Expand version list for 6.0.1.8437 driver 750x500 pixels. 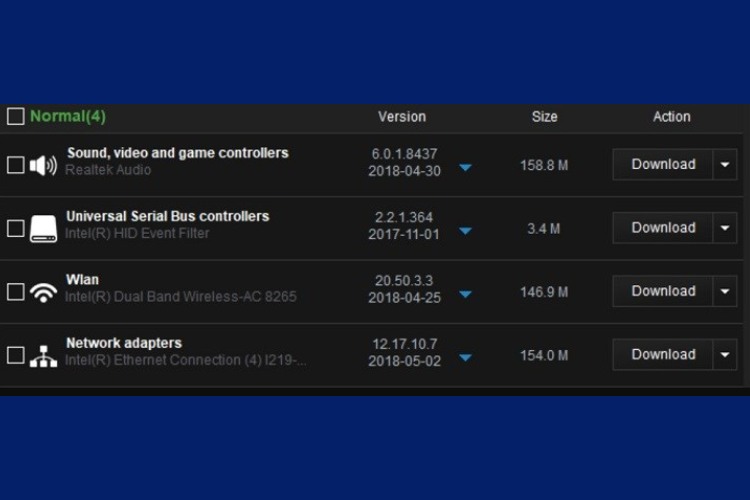465,168
